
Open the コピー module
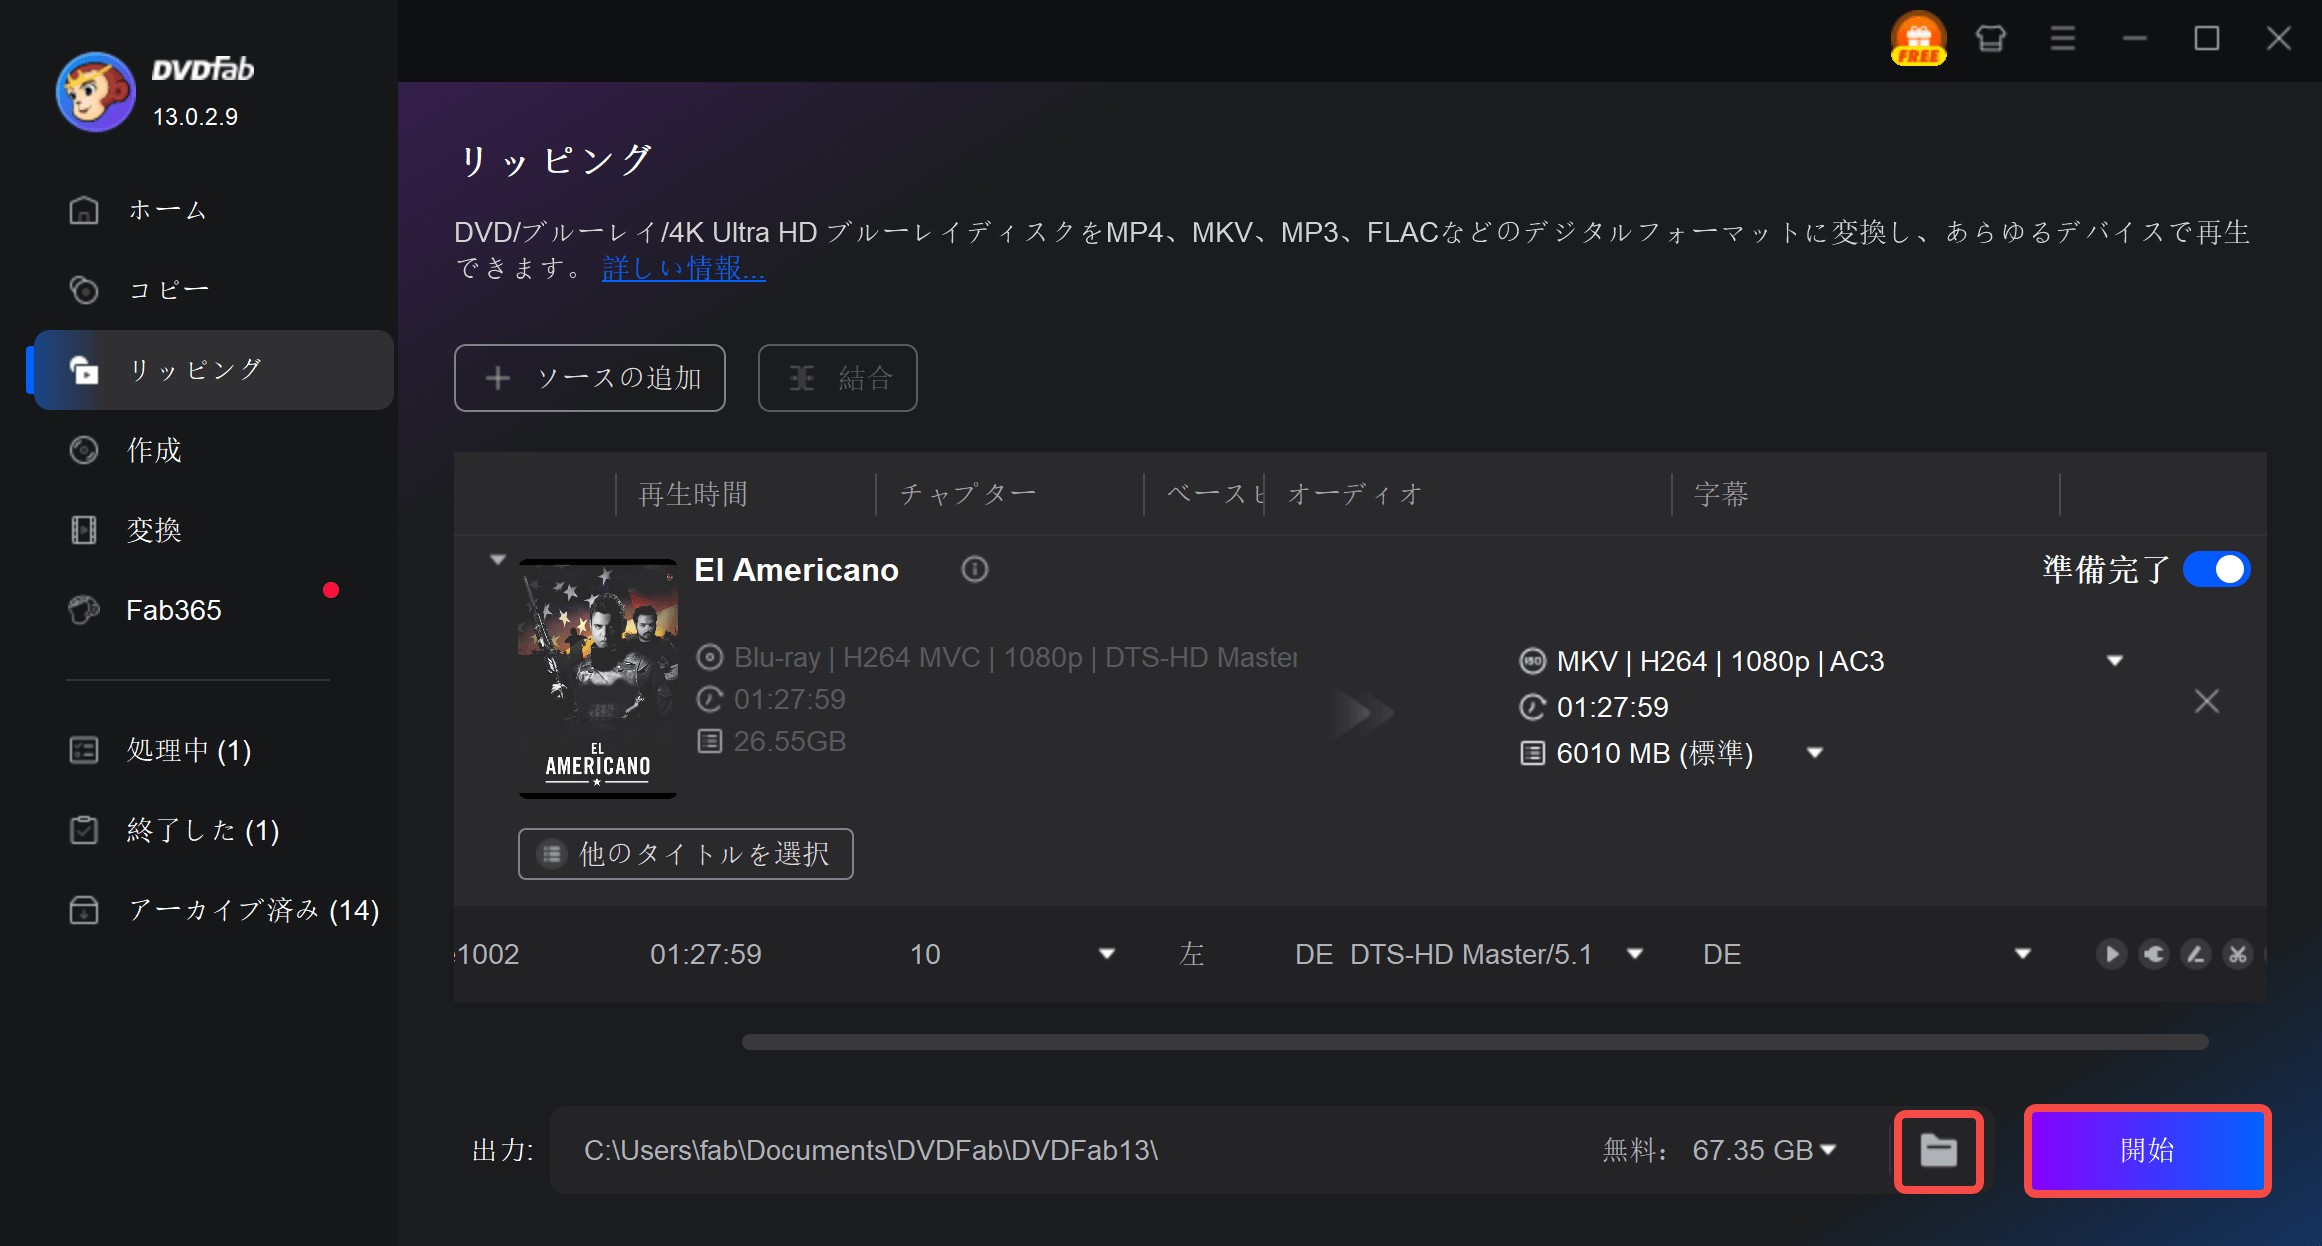point(212,290)
